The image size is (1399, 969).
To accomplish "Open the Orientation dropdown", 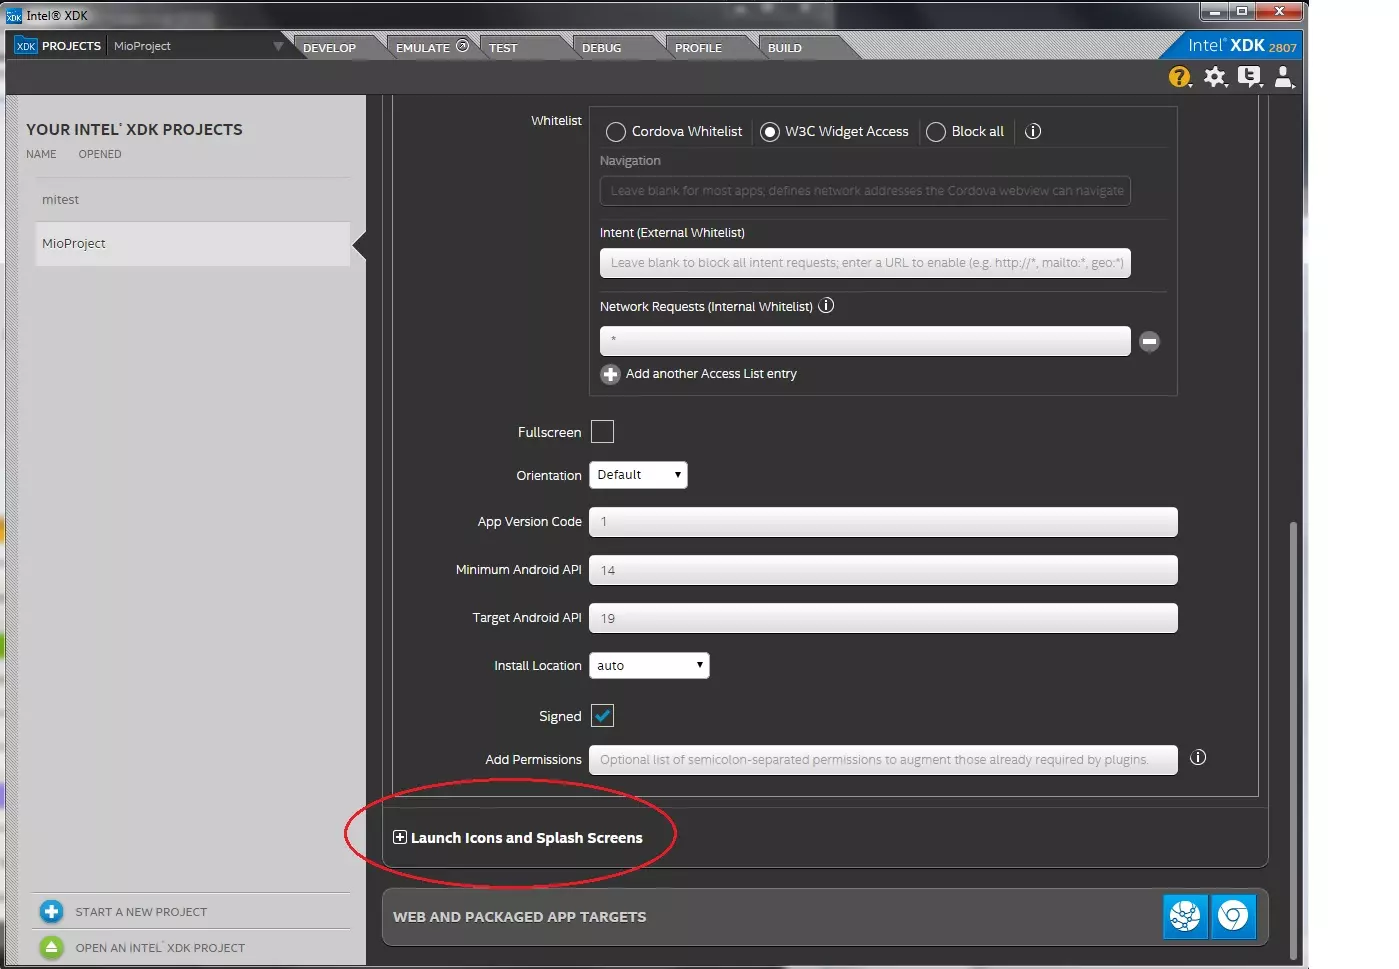I will [638, 475].
